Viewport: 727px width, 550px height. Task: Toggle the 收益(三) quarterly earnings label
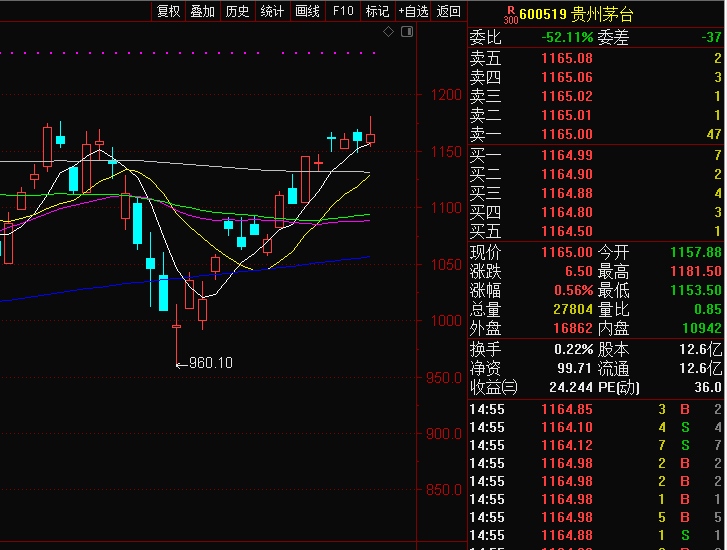pos(494,388)
